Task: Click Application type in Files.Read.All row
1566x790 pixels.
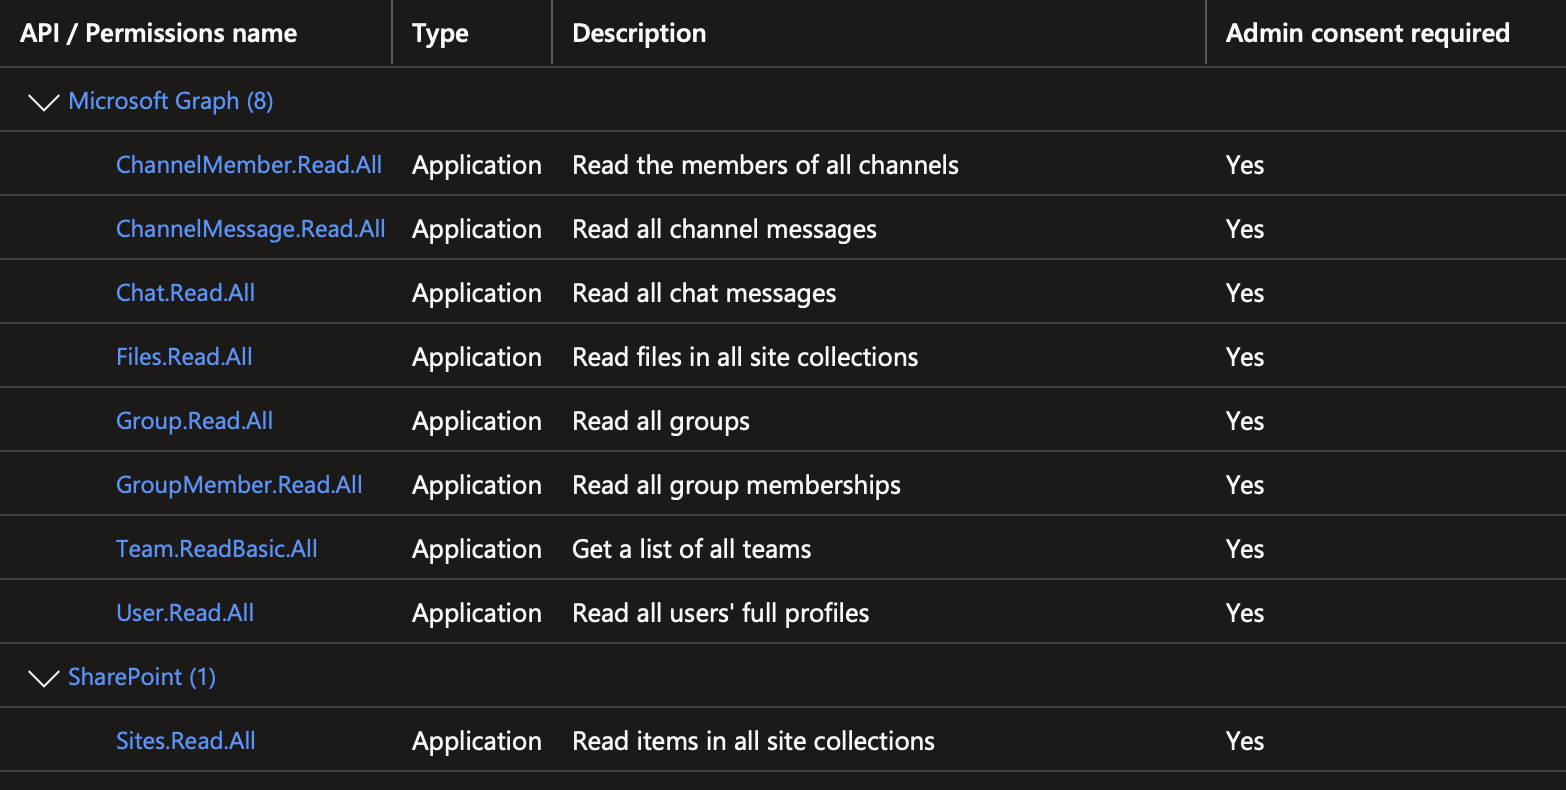Action: 477,357
